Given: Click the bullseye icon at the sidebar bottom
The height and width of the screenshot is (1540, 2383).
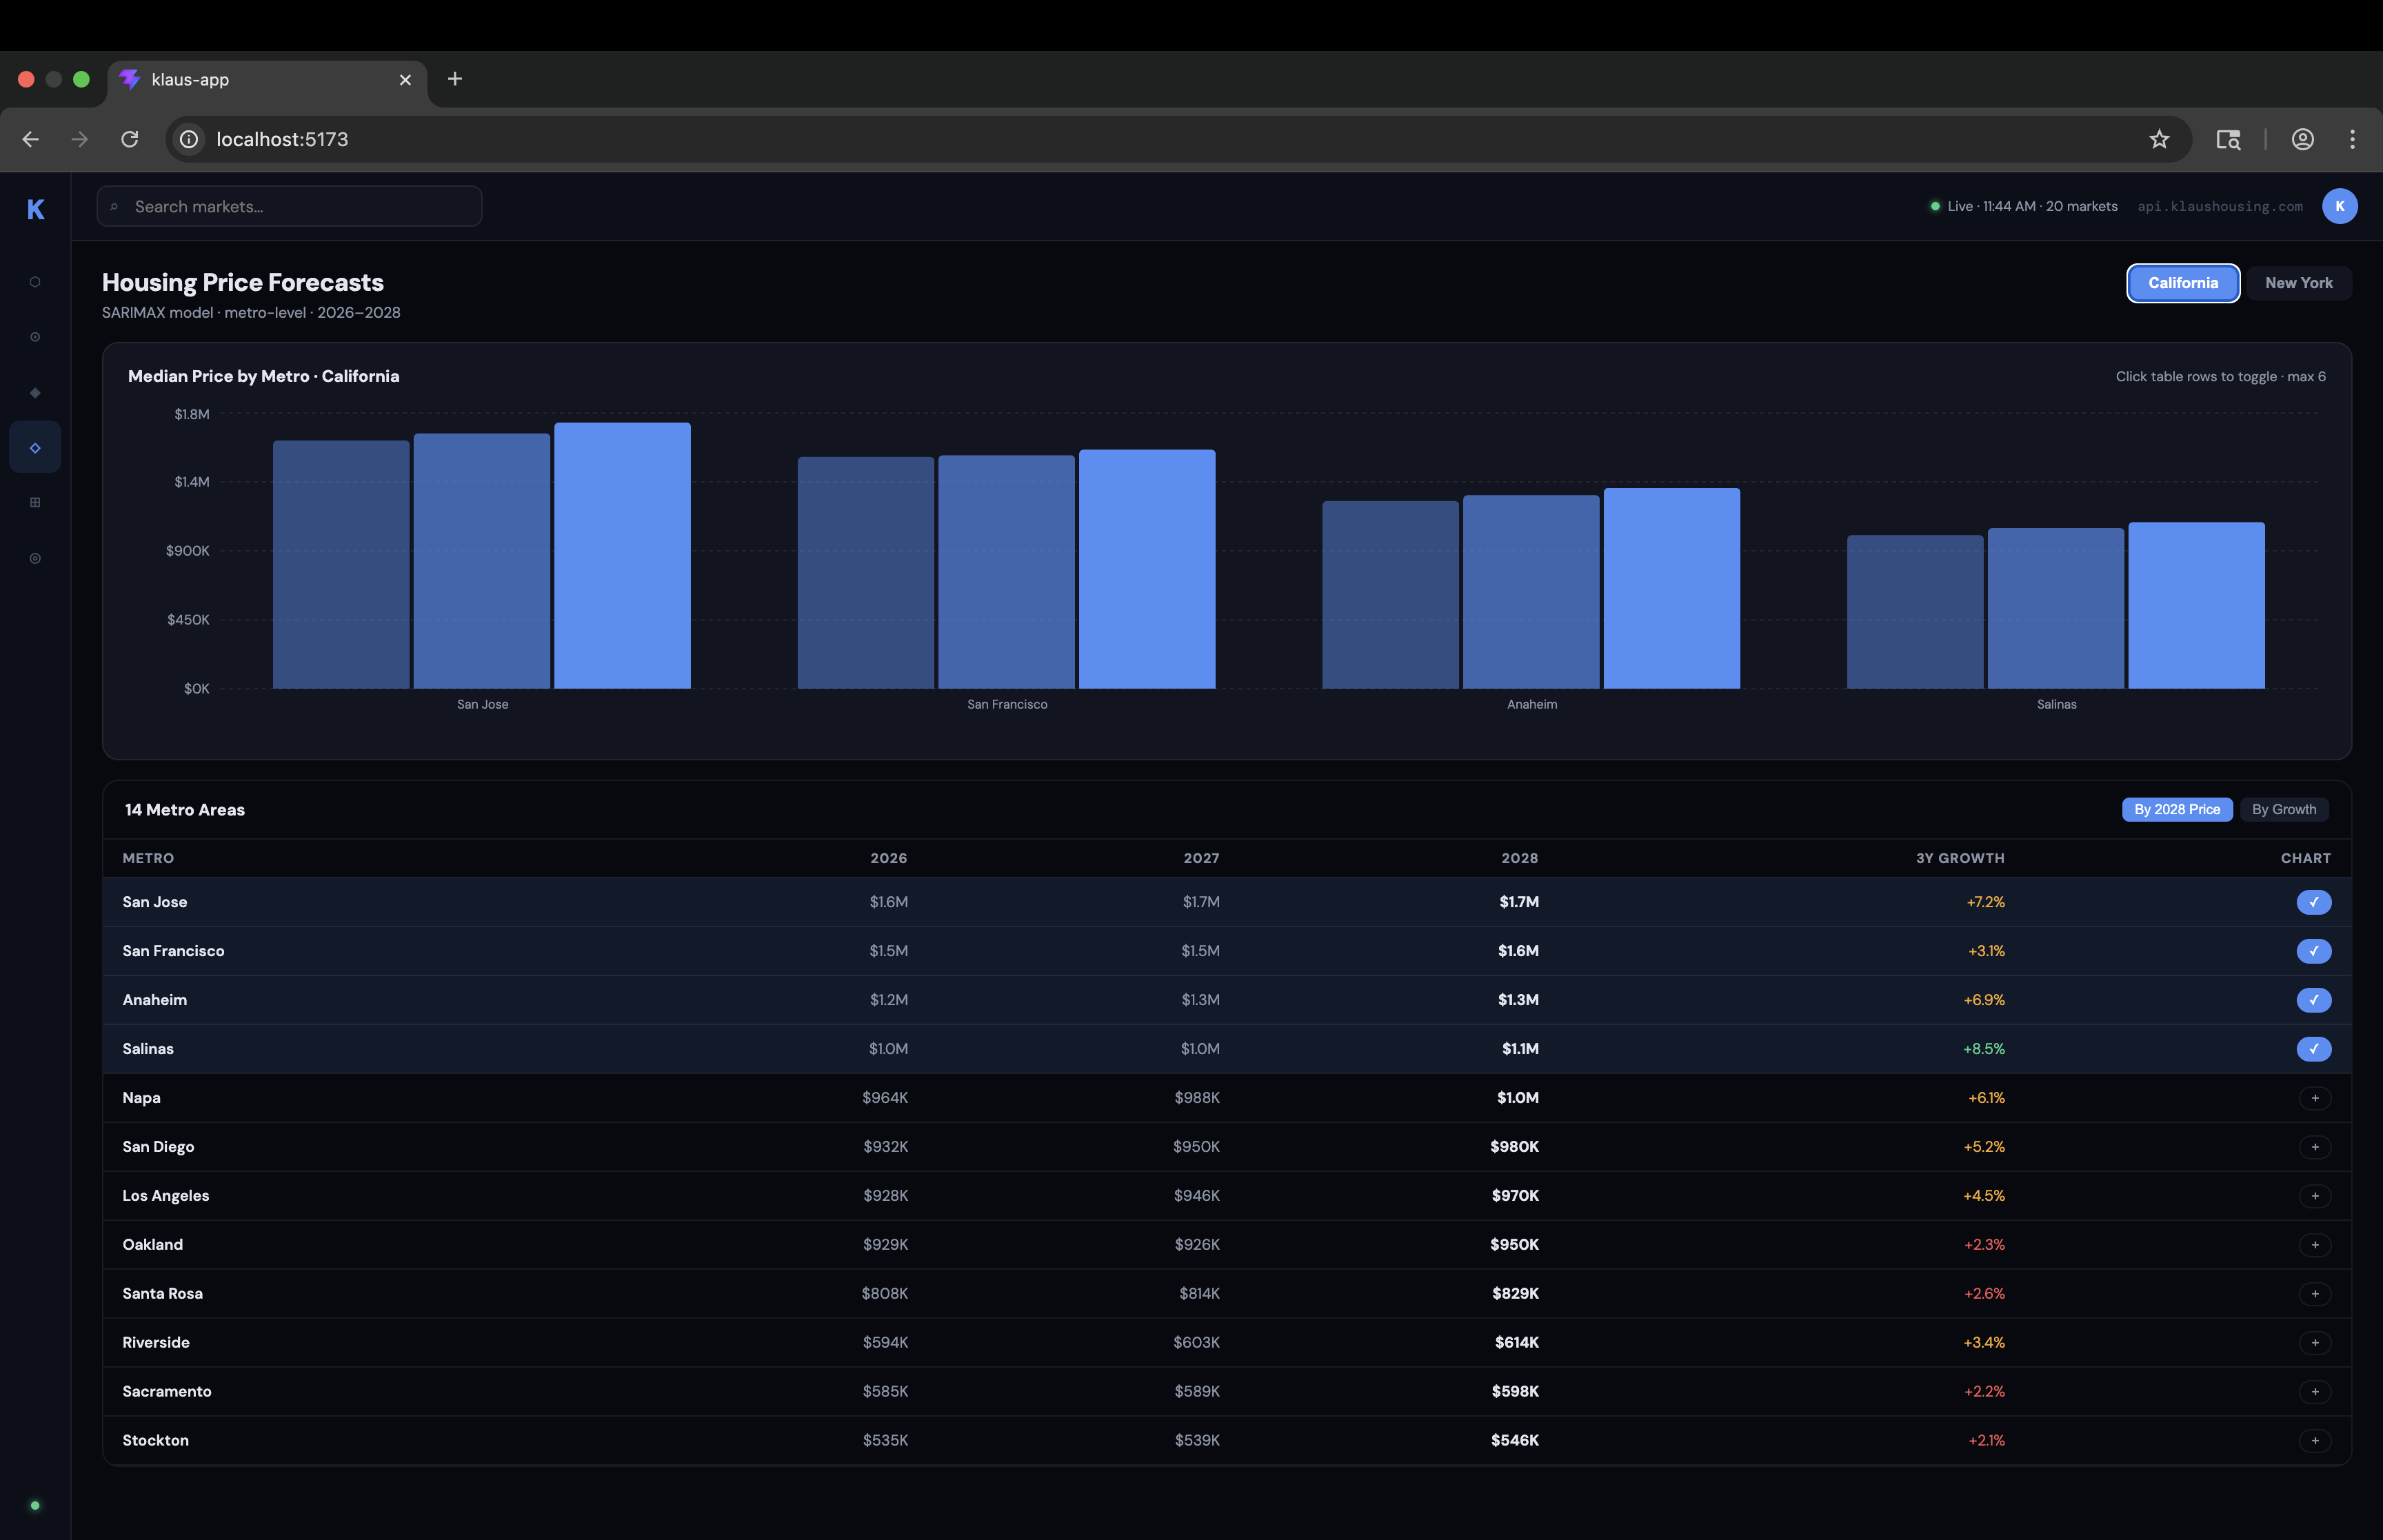Looking at the screenshot, I should pos(35,558).
